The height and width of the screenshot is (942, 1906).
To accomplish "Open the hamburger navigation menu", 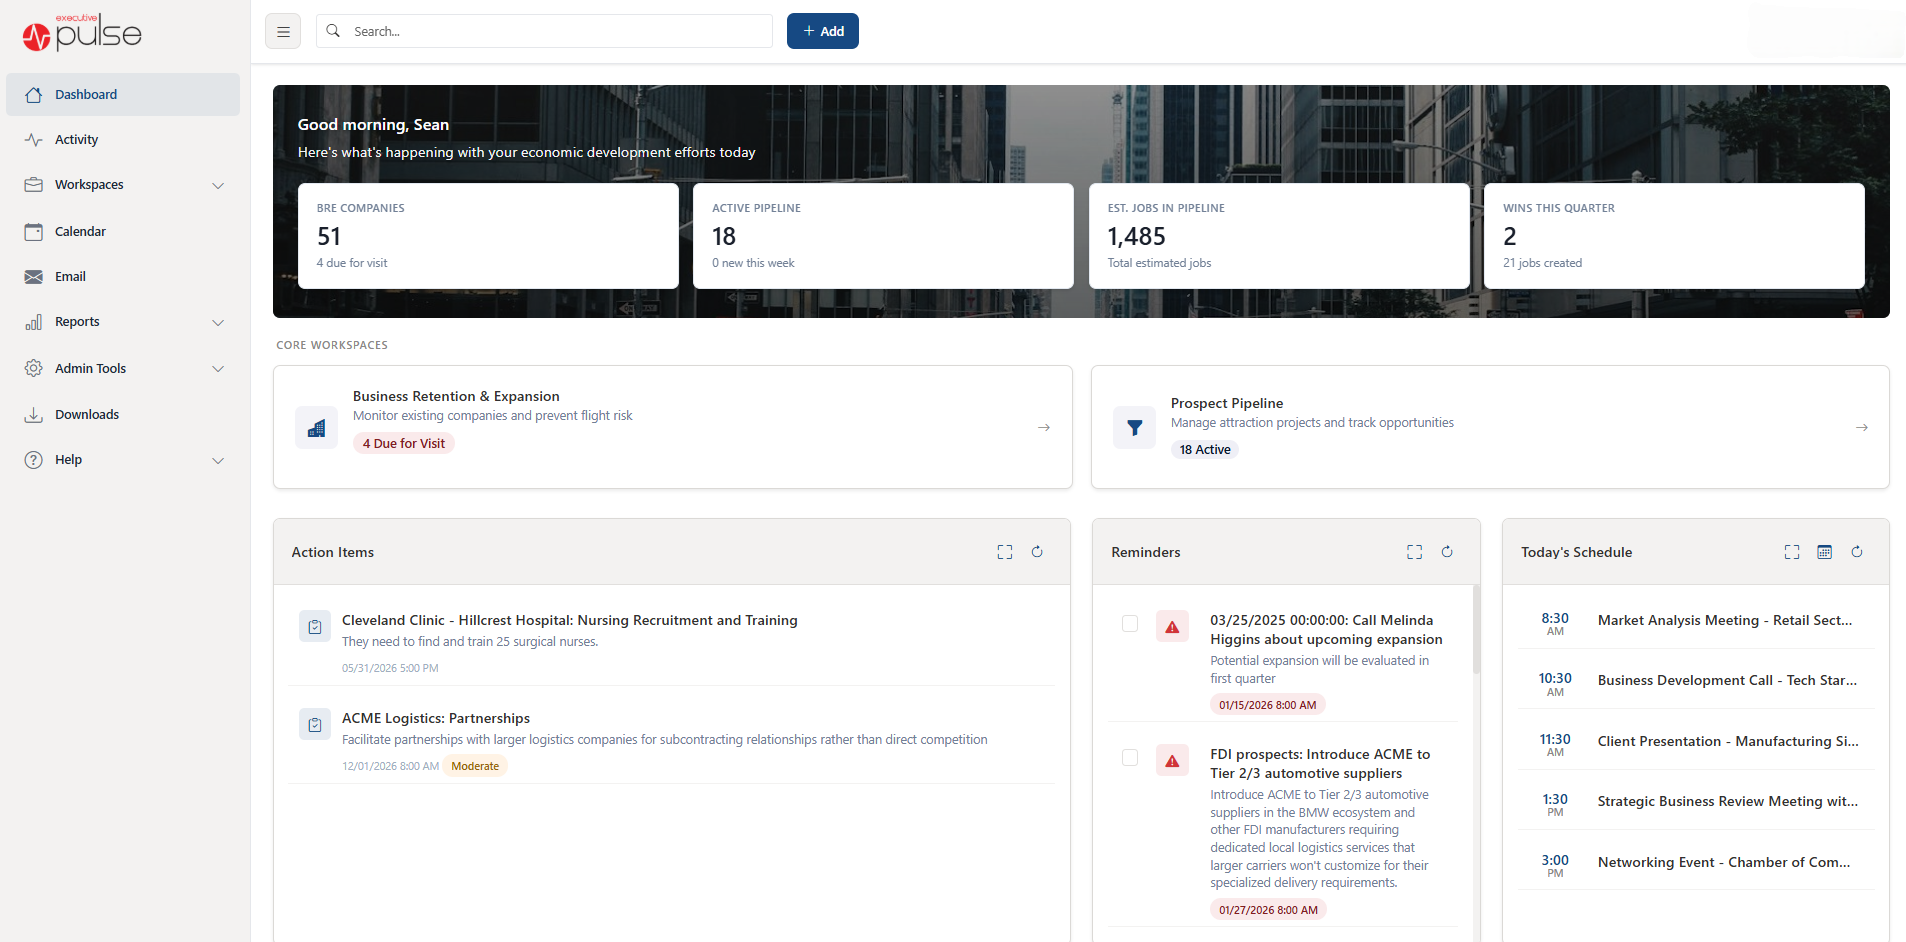I will 283,31.
